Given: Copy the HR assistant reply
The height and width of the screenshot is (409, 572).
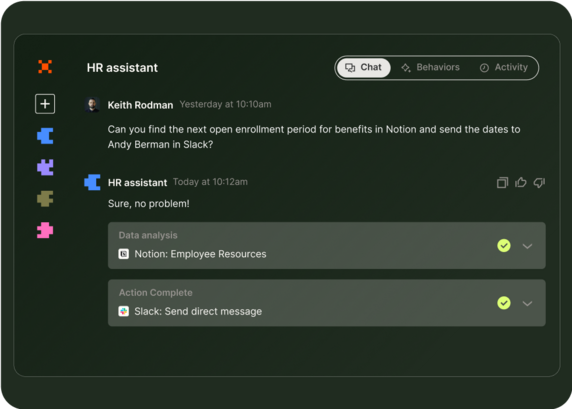Looking at the screenshot, I should (x=502, y=182).
